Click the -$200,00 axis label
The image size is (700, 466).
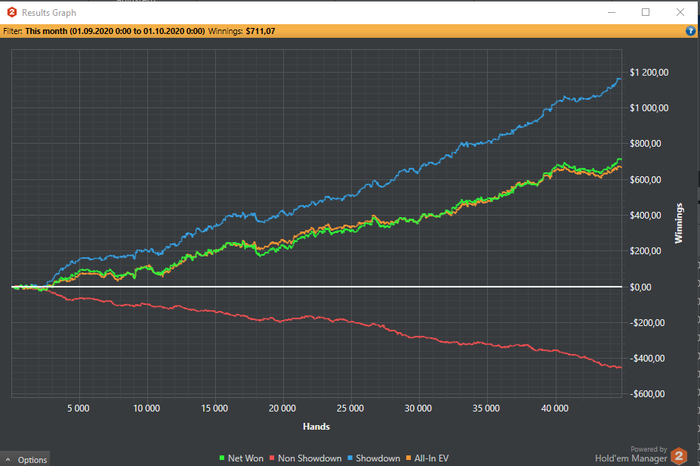pos(647,323)
